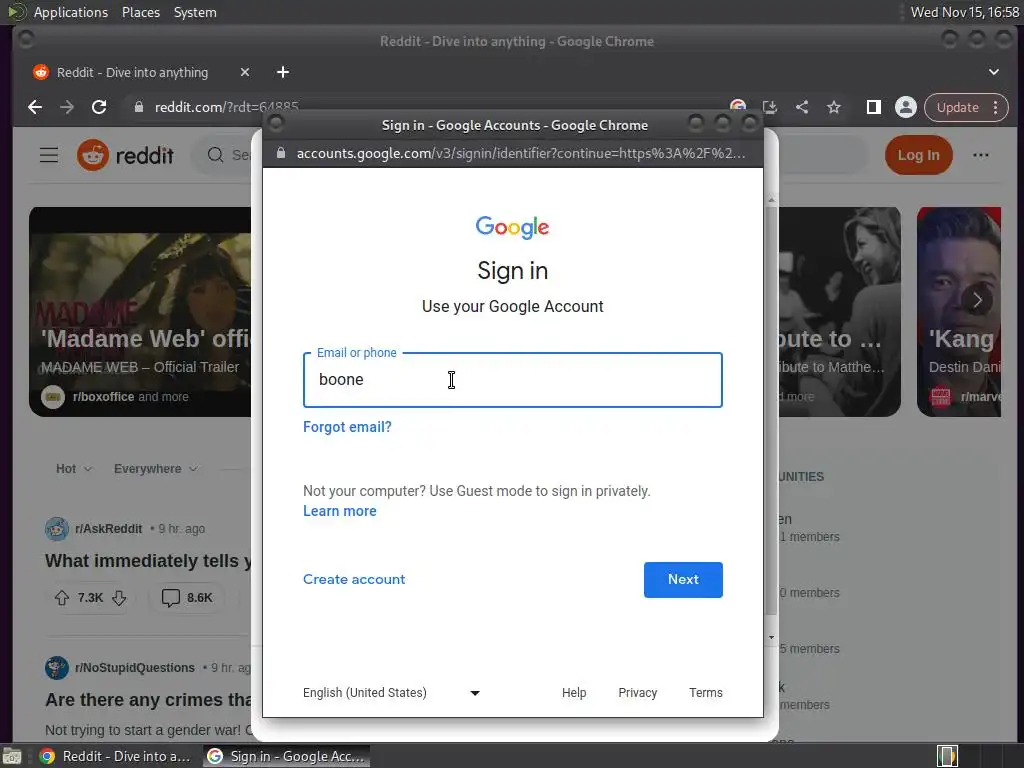Click lock icon in Google sign-in popup
This screenshot has height=768, width=1024.
pyautogui.click(x=281, y=153)
